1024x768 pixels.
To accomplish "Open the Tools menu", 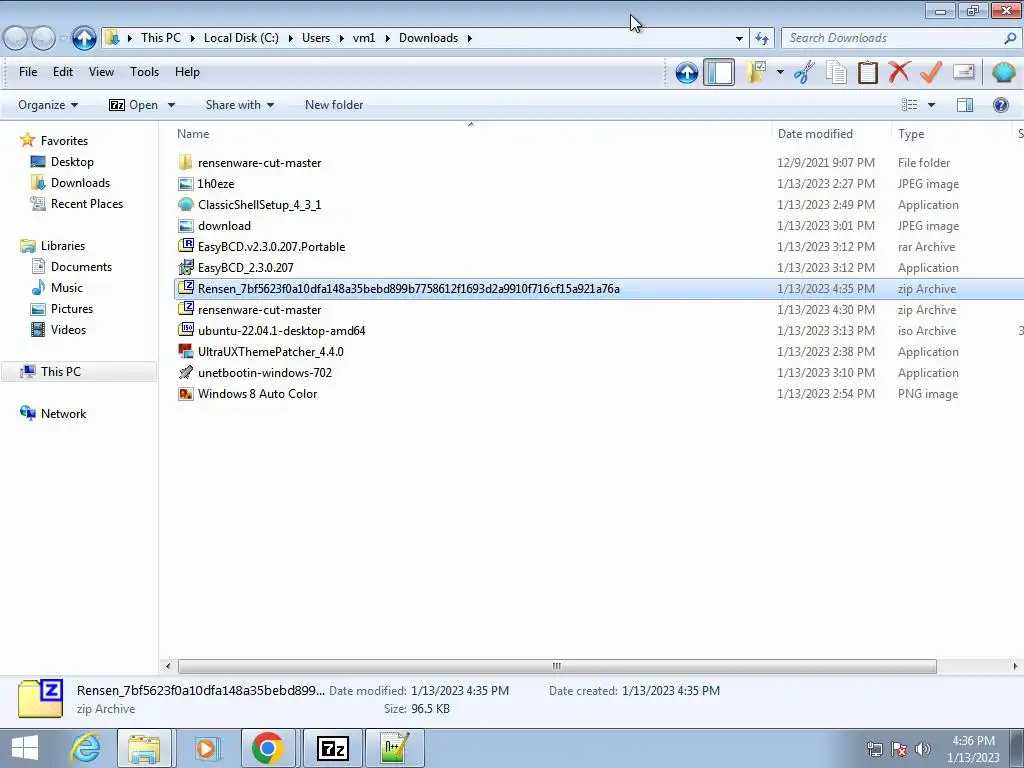I will pos(144,72).
